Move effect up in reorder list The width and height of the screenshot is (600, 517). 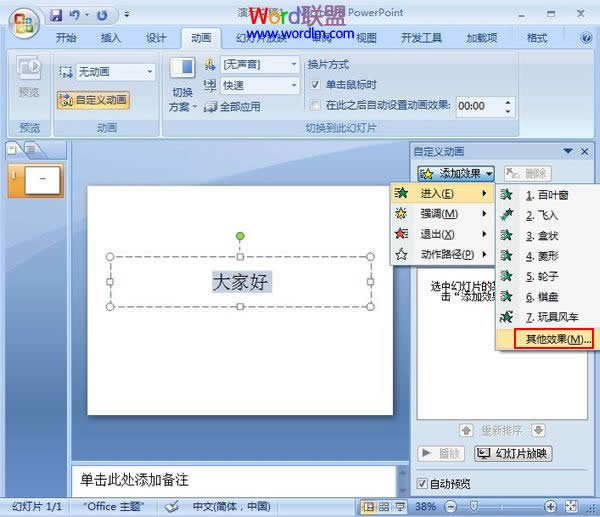coord(466,431)
